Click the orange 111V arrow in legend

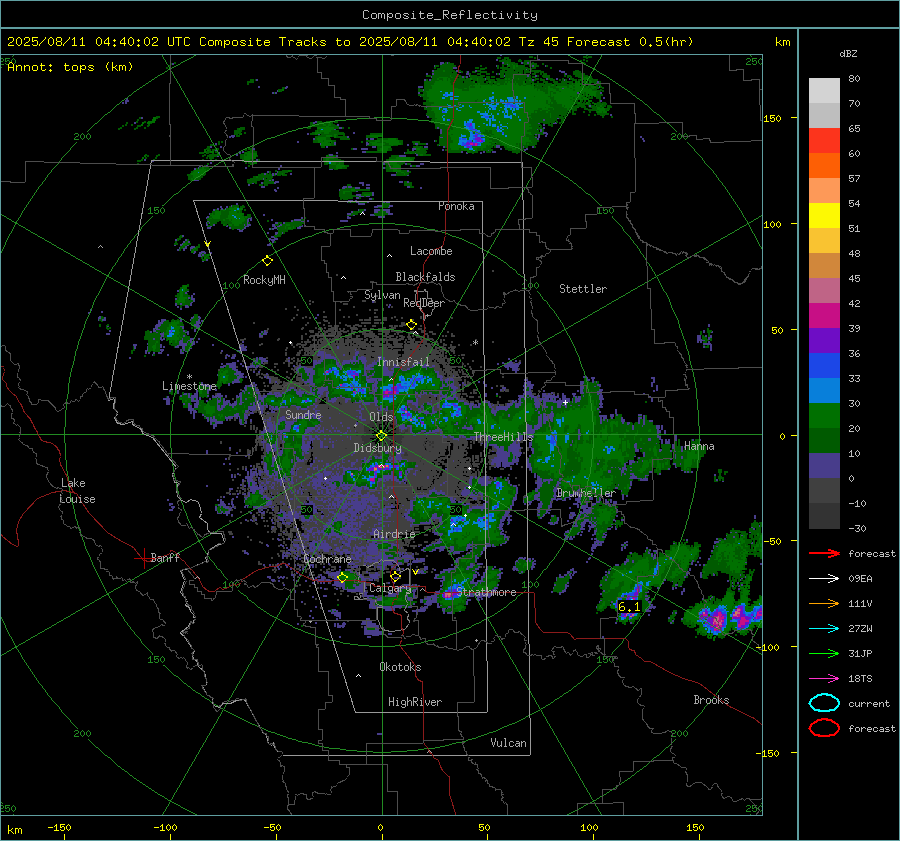(824, 604)
